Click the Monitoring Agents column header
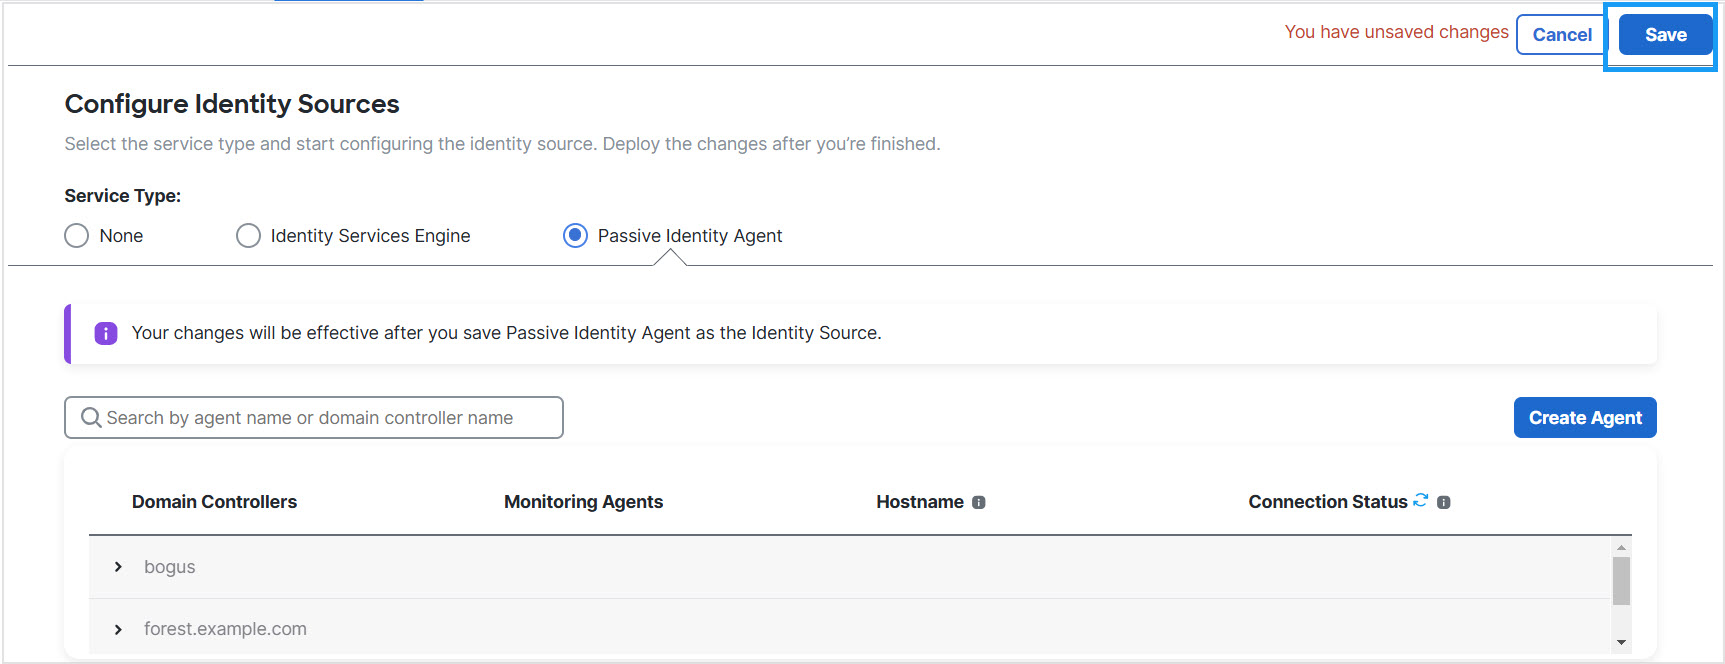This screenshot has height=664, width=1725. coord(584,502)
